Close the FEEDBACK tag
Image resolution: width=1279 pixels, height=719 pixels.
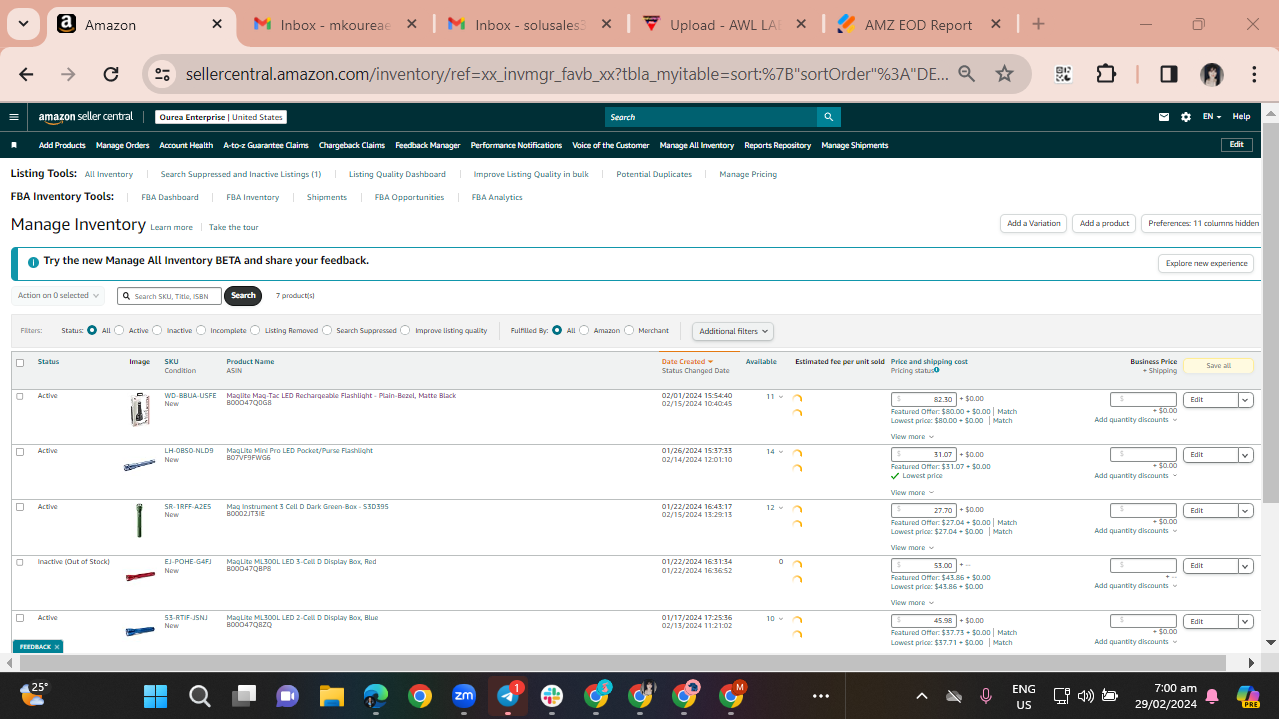click(57, 647)
